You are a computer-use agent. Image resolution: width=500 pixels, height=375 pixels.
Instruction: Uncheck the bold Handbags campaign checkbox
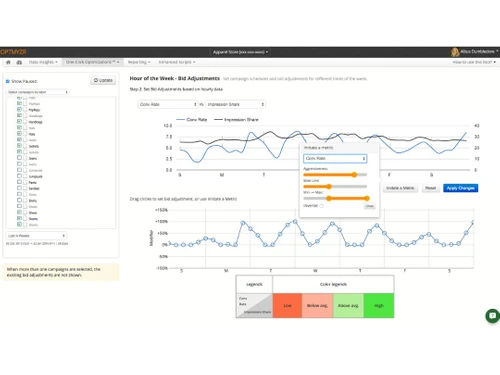coord(19,121)
